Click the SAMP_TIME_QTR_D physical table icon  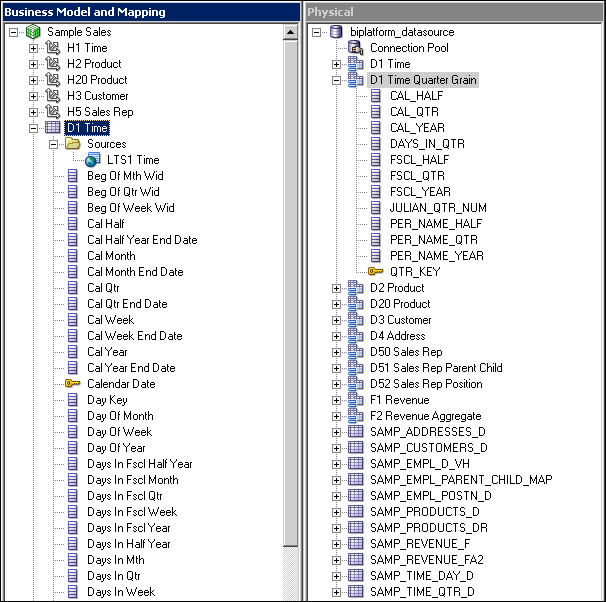(356, 592)
